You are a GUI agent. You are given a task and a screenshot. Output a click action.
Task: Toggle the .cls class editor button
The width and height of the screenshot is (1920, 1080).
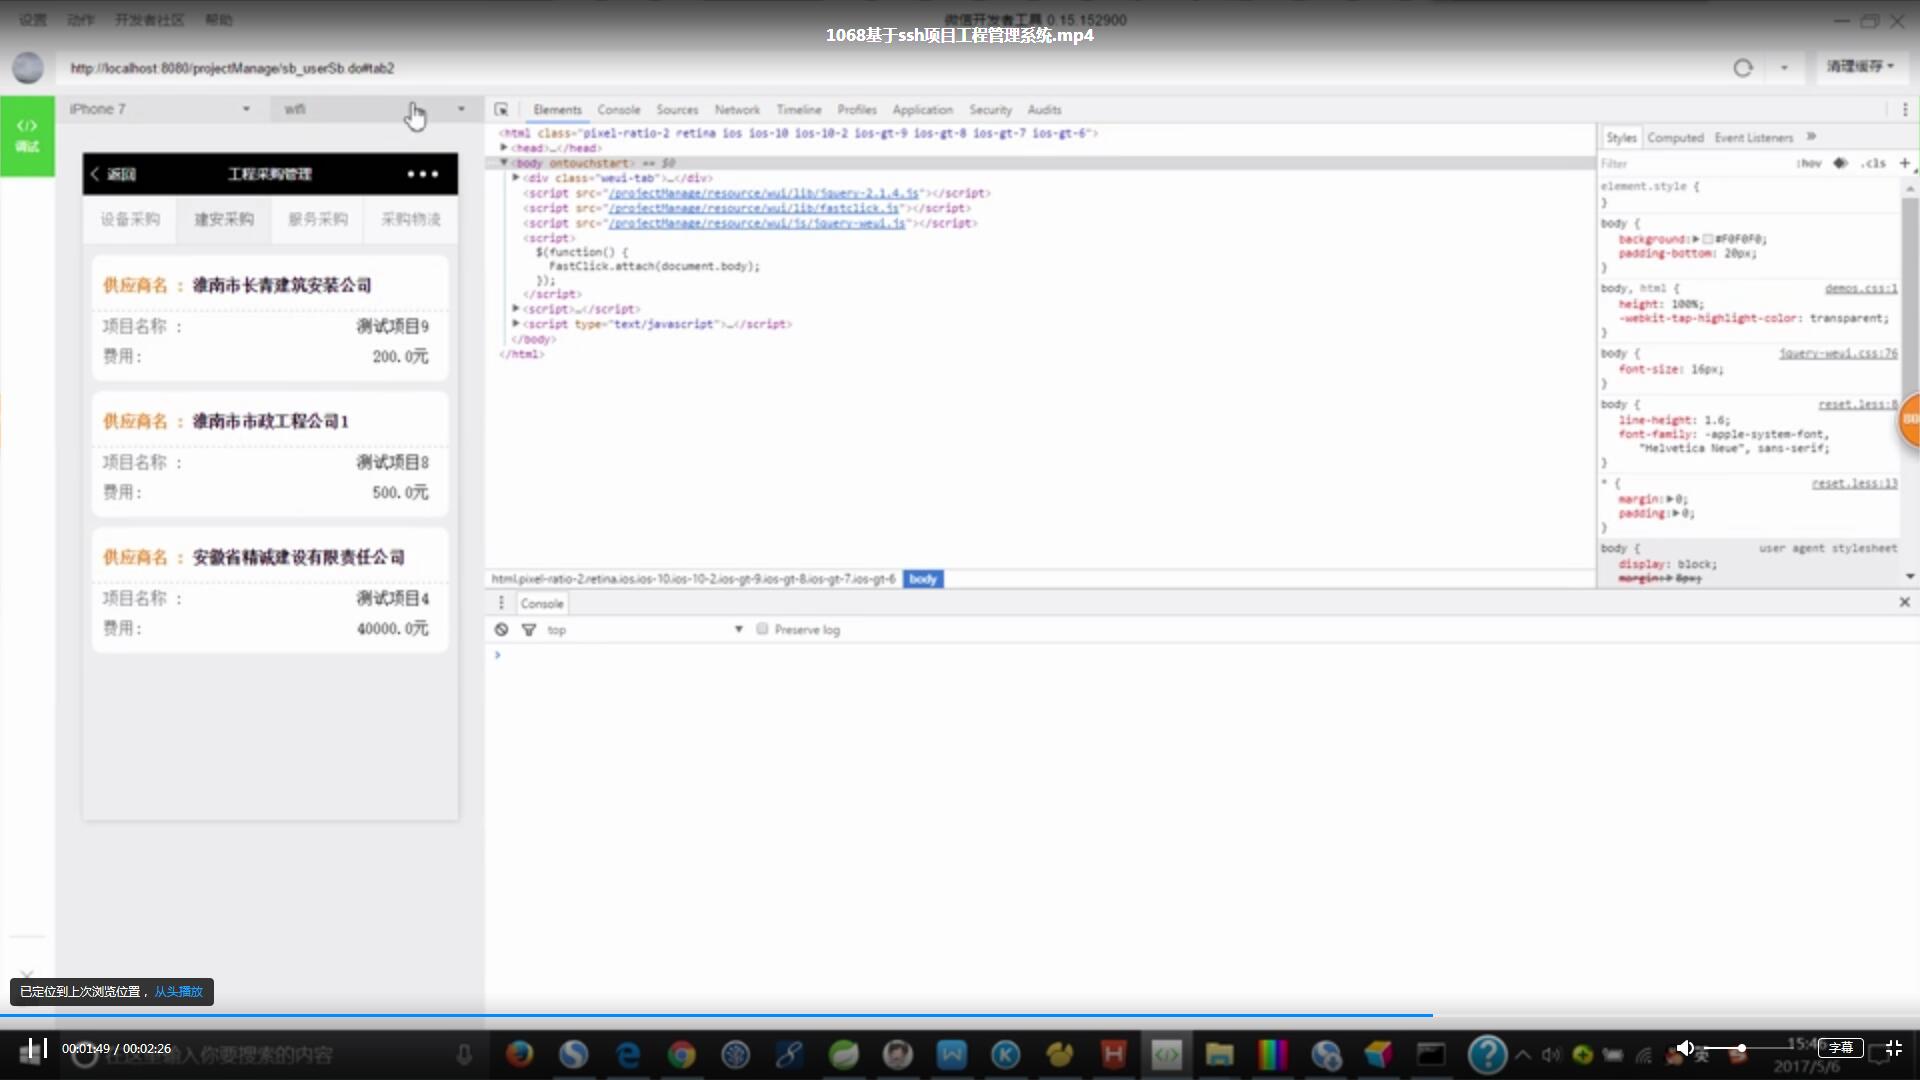[1875, 163]
